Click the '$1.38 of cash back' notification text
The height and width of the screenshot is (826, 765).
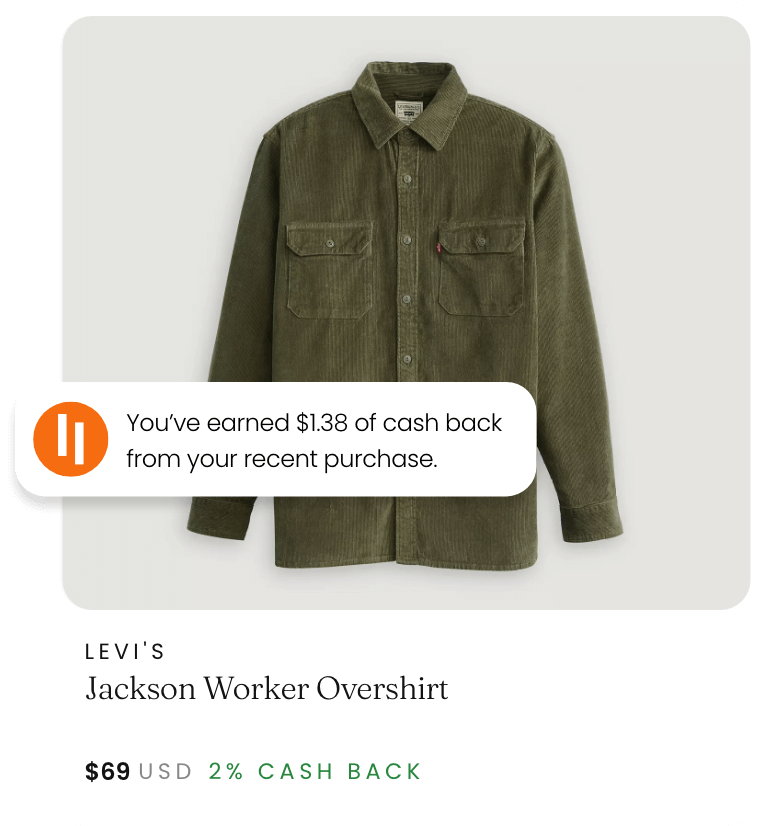399,422
